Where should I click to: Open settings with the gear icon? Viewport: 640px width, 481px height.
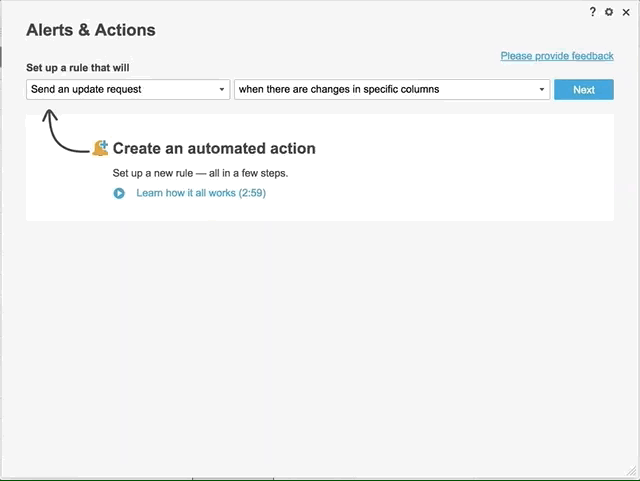click(609, 12)
